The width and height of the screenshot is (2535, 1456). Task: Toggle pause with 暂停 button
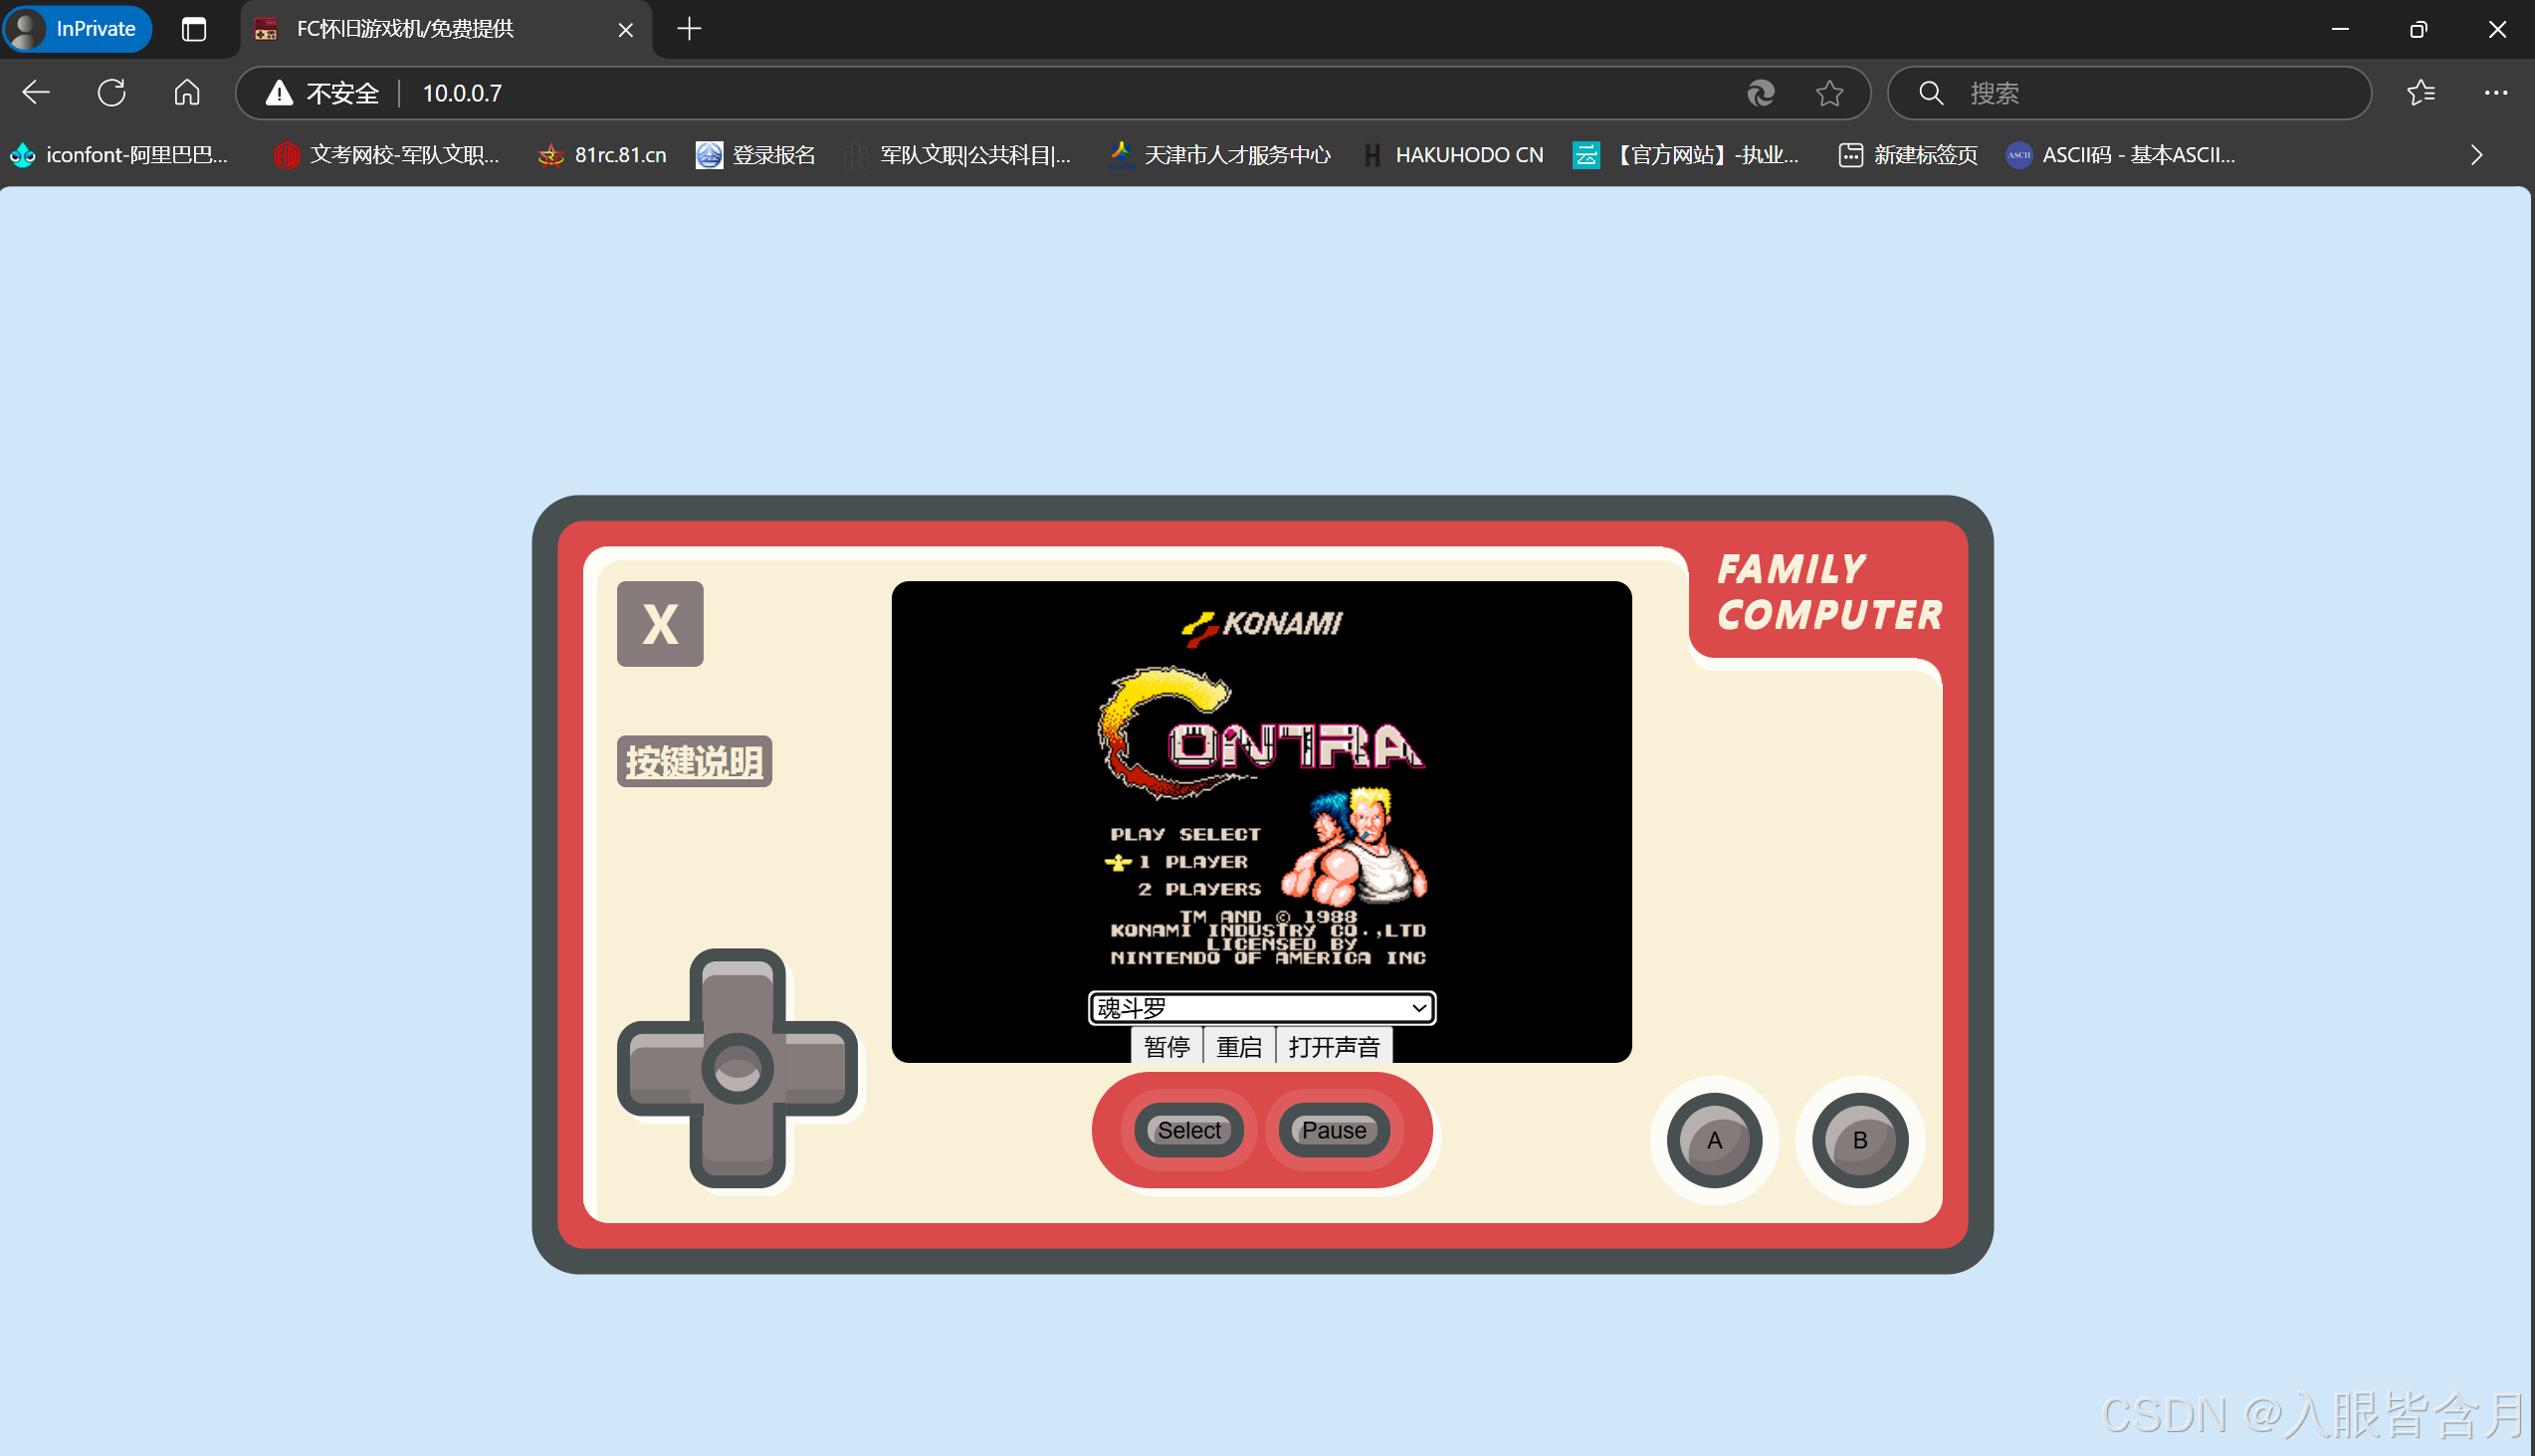pyautogui.click(x=1166, y=1046)
